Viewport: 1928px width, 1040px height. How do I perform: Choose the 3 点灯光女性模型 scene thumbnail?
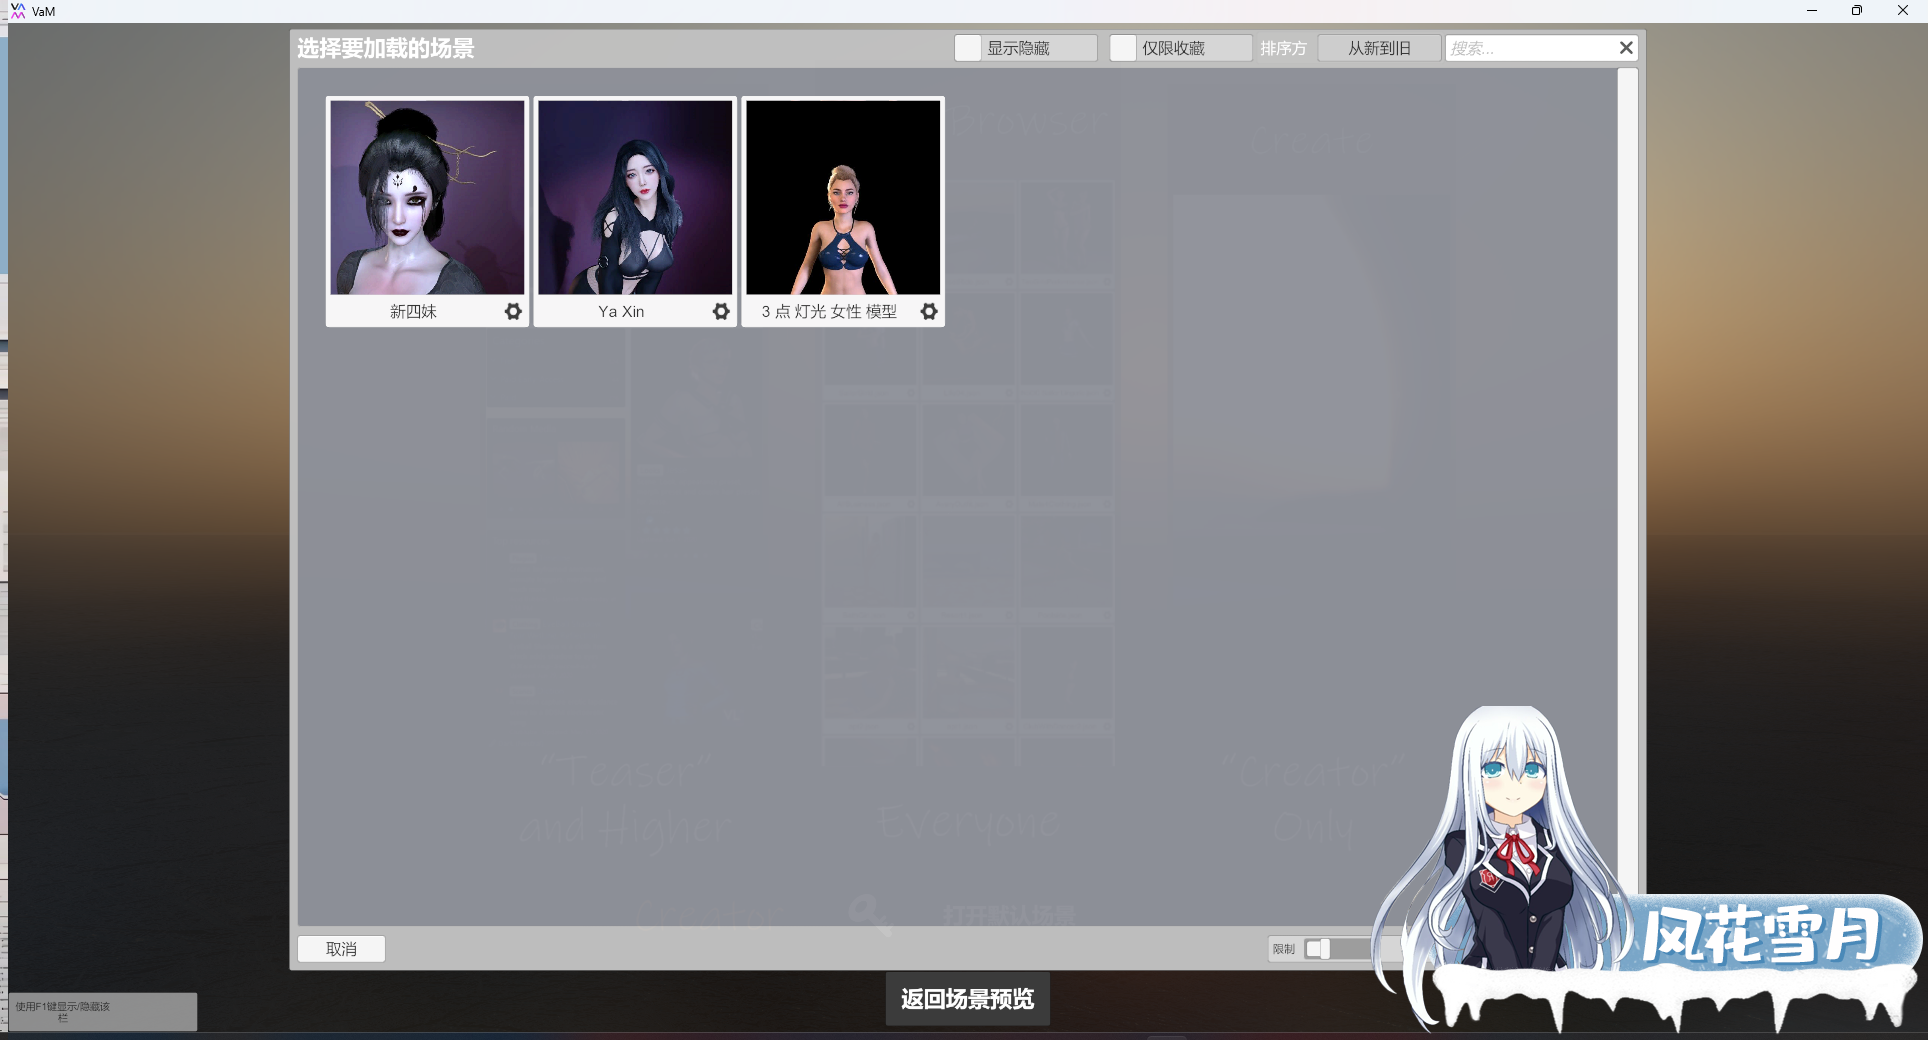point(843,197)
